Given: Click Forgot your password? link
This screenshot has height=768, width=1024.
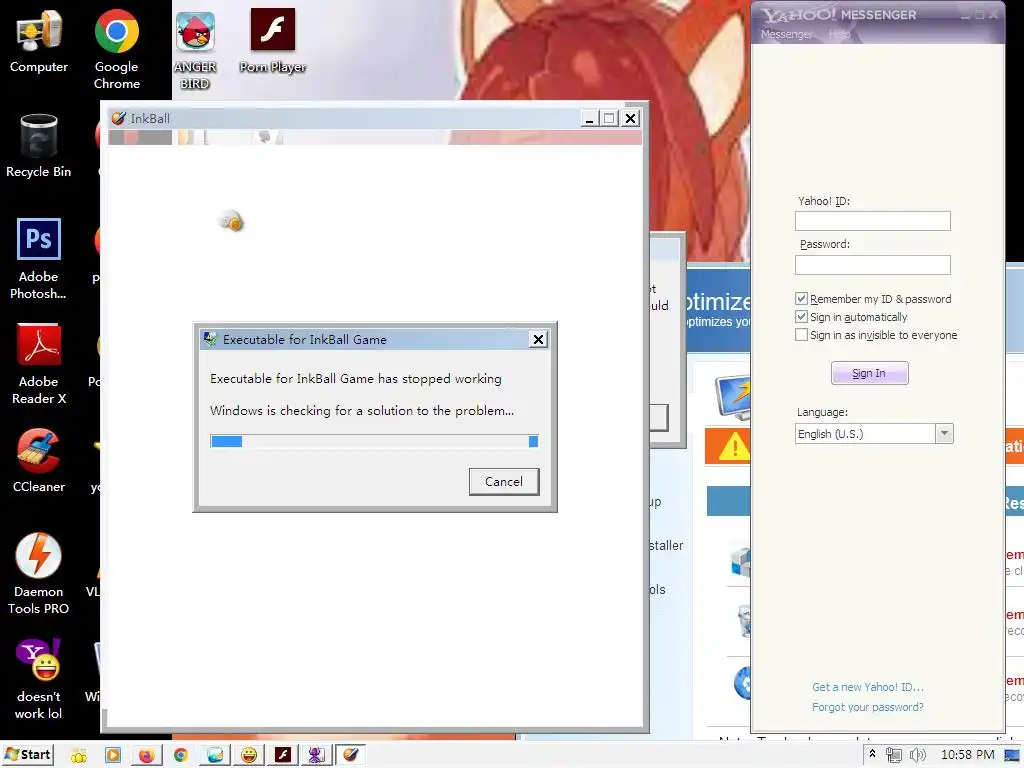Looking at the screenshot, I should pos(867,707).
